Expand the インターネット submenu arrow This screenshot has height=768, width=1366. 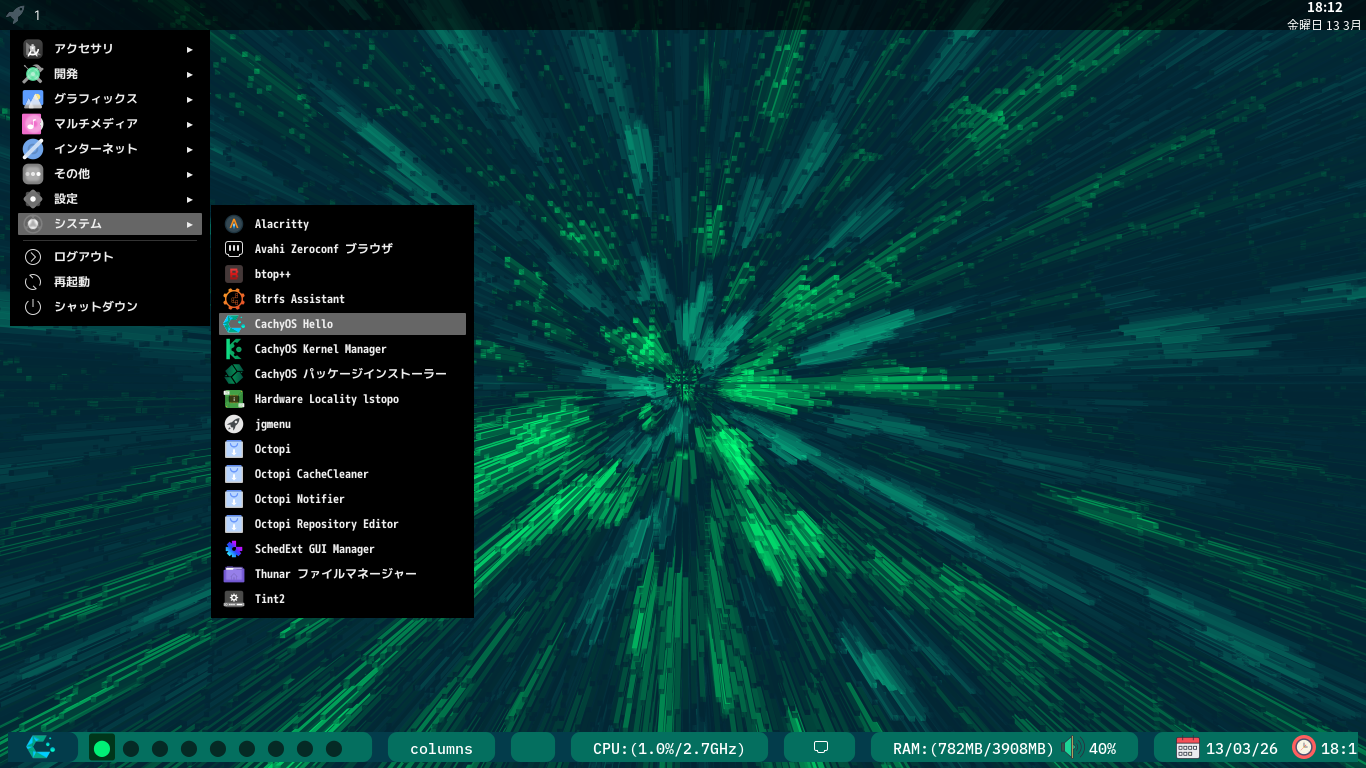click(189, 149)
